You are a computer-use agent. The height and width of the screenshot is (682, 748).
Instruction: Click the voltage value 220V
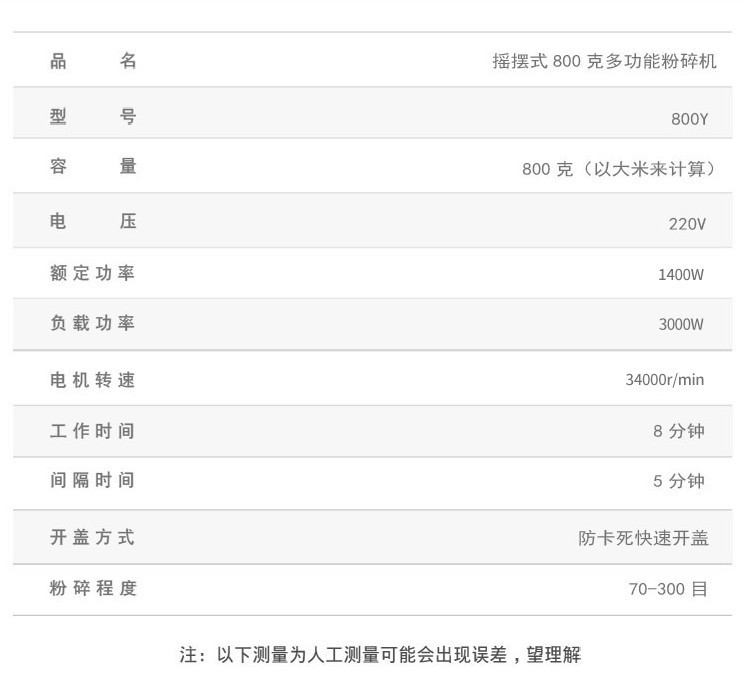687,224
